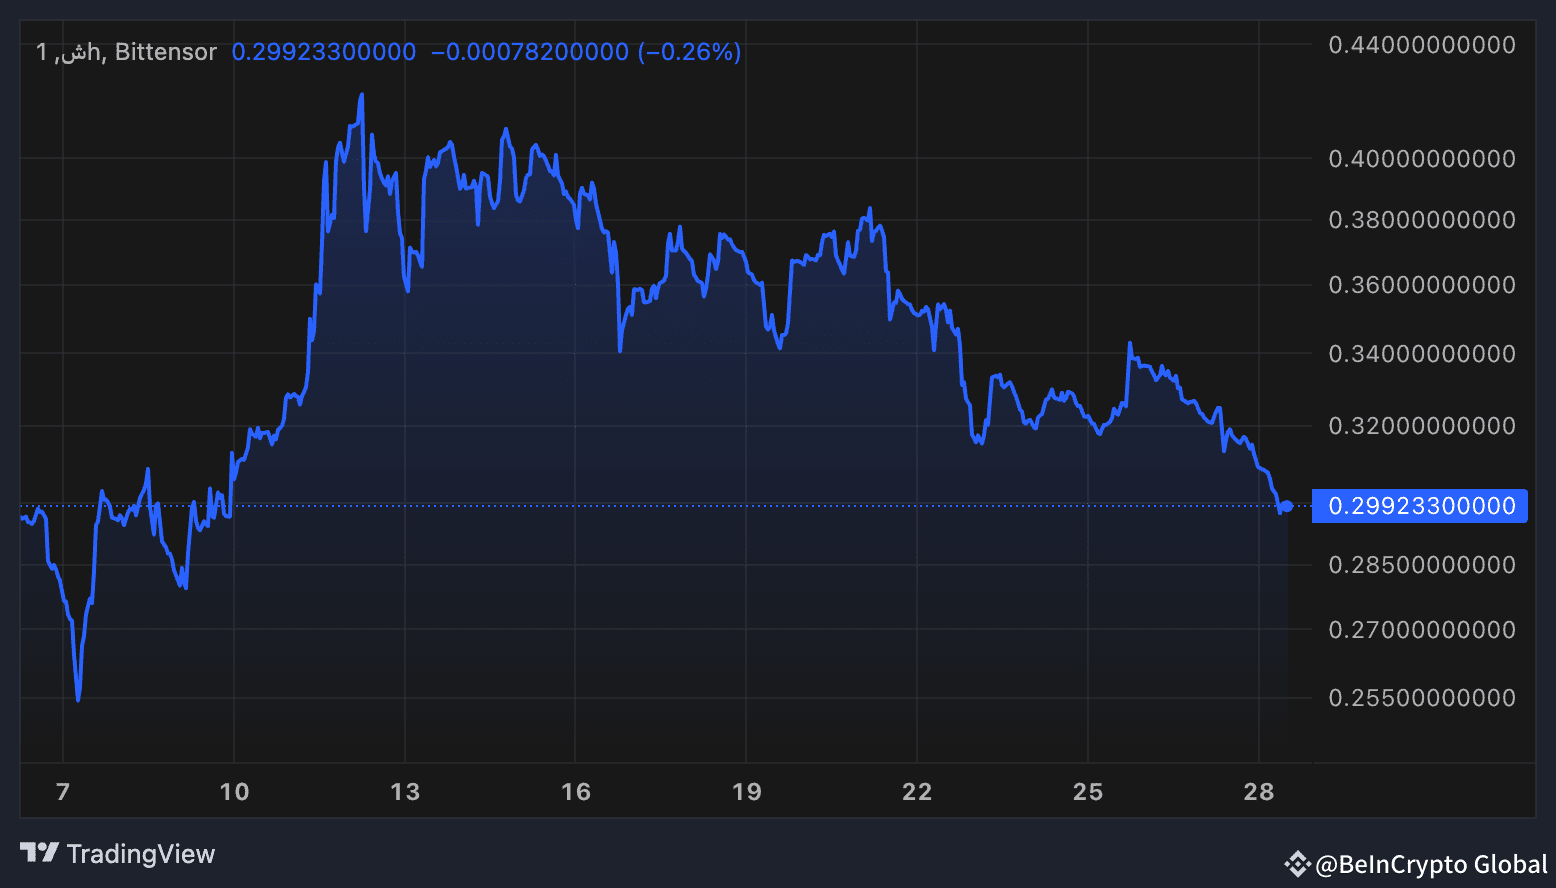Click date label 7 on the time axis

tap(63, 792)
